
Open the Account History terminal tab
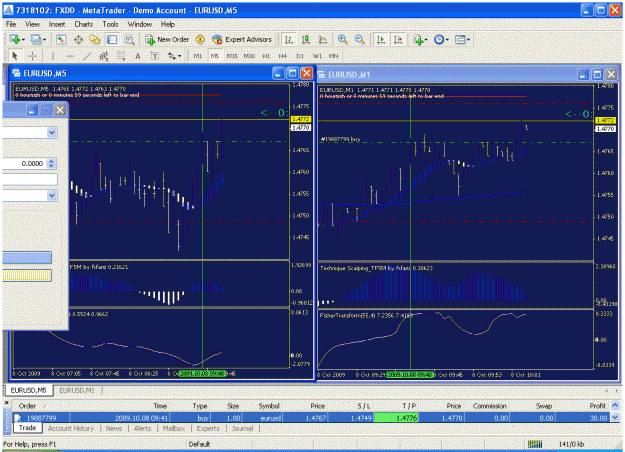click(x=71, y=428)
